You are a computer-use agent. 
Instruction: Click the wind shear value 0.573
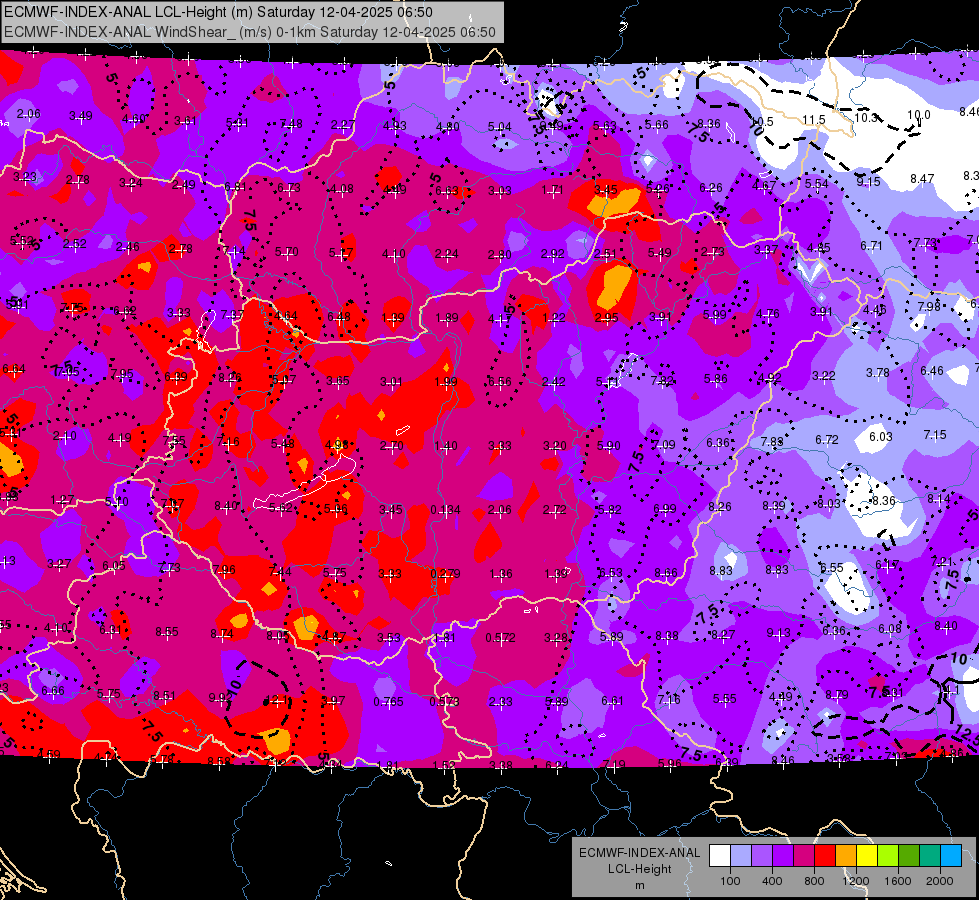tap(444, 701)
